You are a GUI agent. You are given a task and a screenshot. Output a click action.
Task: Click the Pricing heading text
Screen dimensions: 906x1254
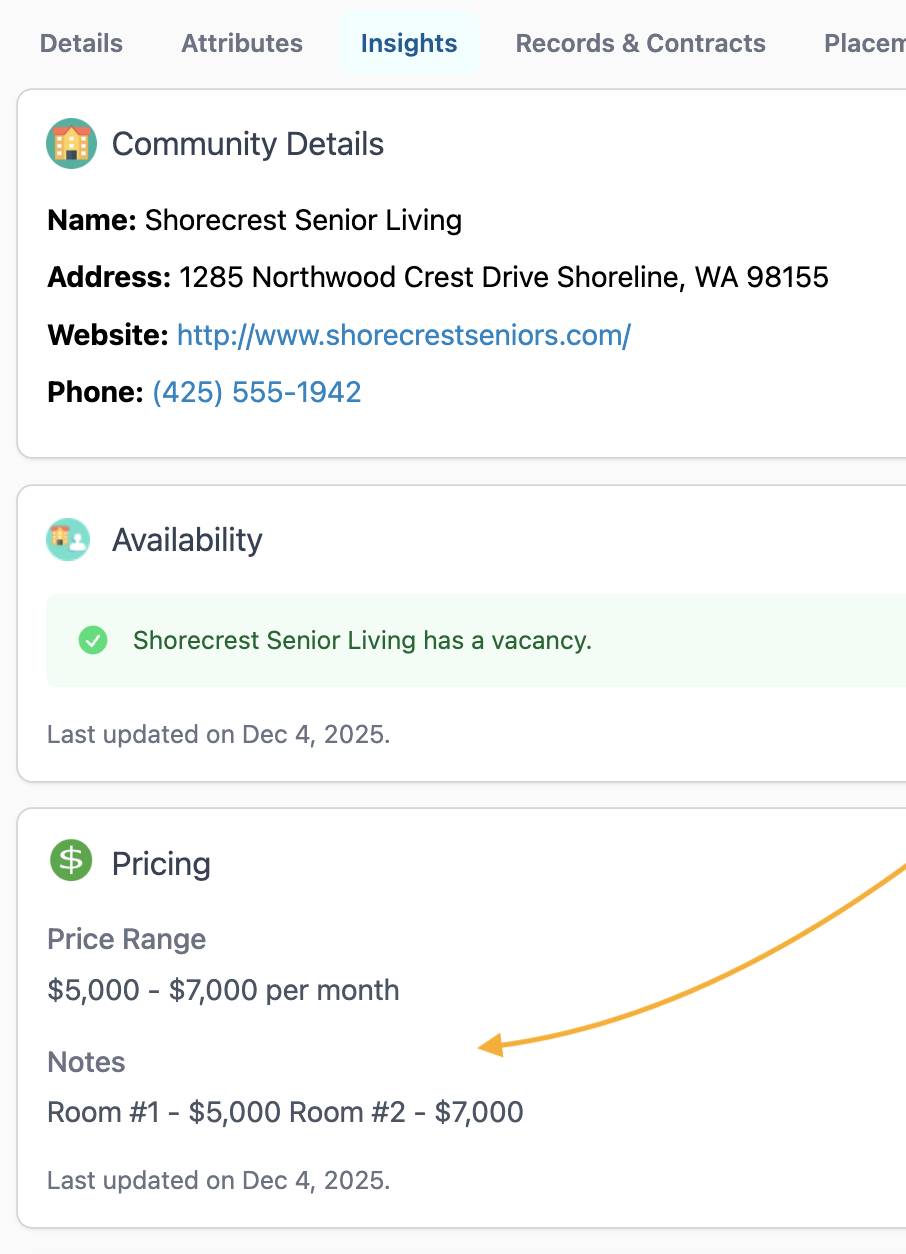[x=161, y=864]
